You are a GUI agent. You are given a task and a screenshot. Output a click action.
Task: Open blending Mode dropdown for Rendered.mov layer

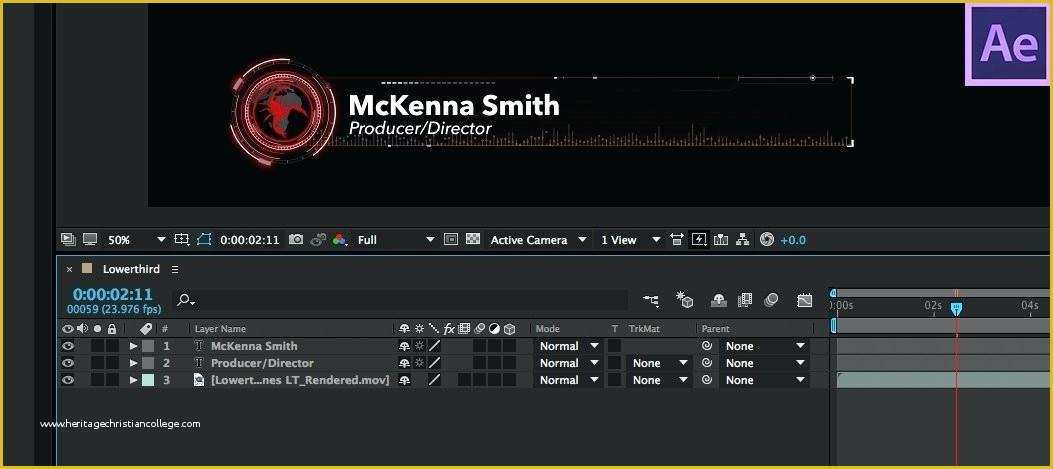[569, 380]
